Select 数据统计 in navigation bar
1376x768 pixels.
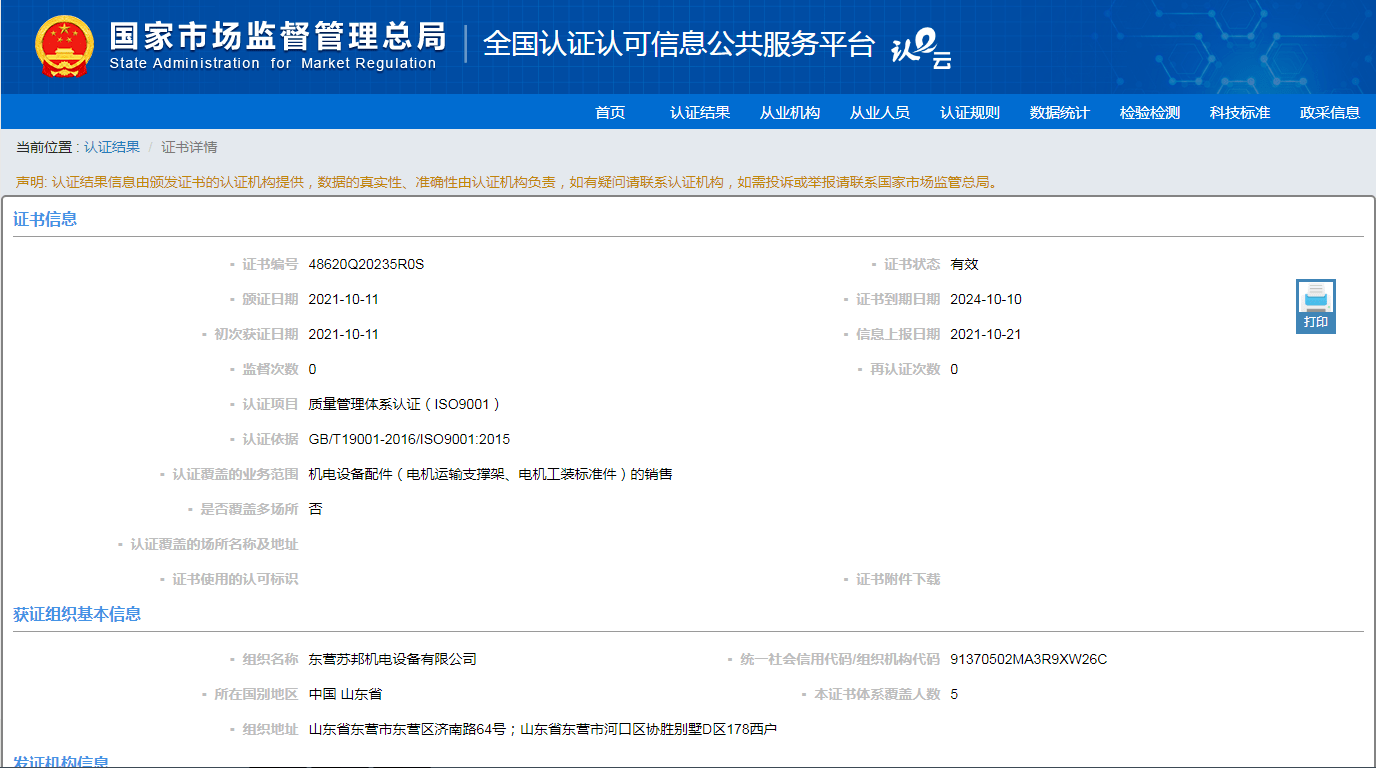(1060, 113)
